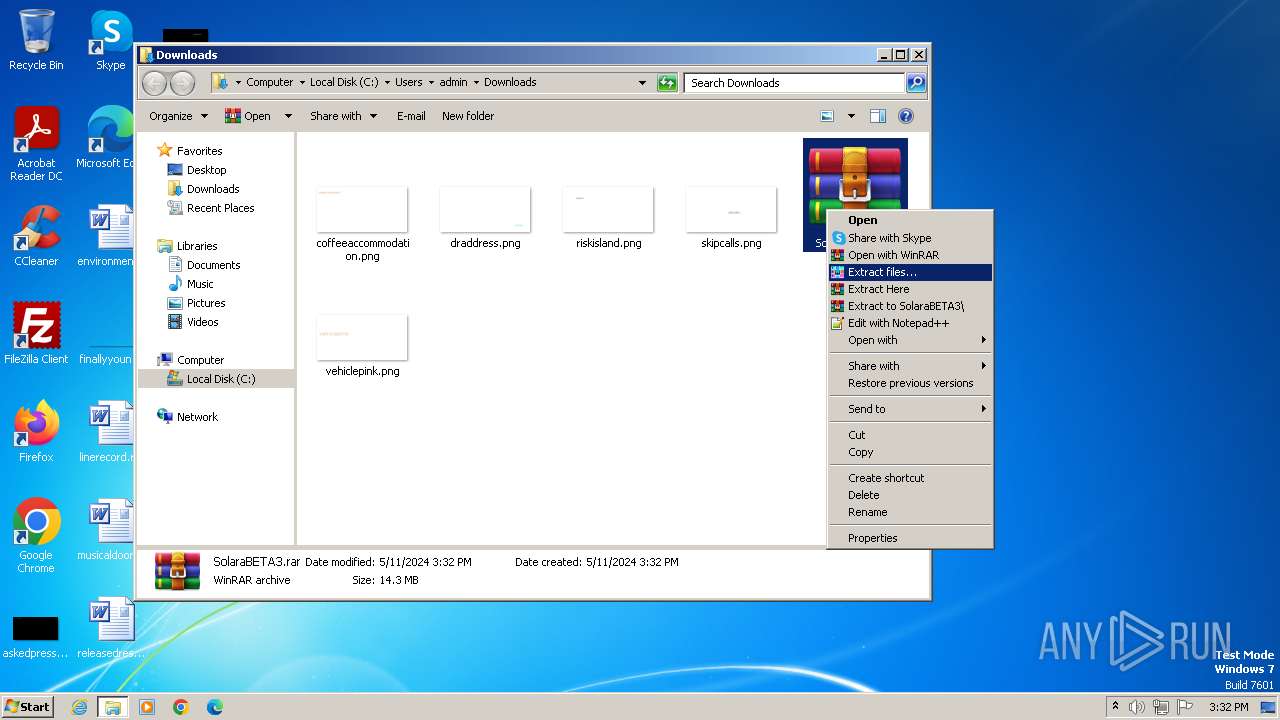The image size is (1280, 720).
Task: Click Acrobat Reader DC desktop icon
Action: click(36, 144)
